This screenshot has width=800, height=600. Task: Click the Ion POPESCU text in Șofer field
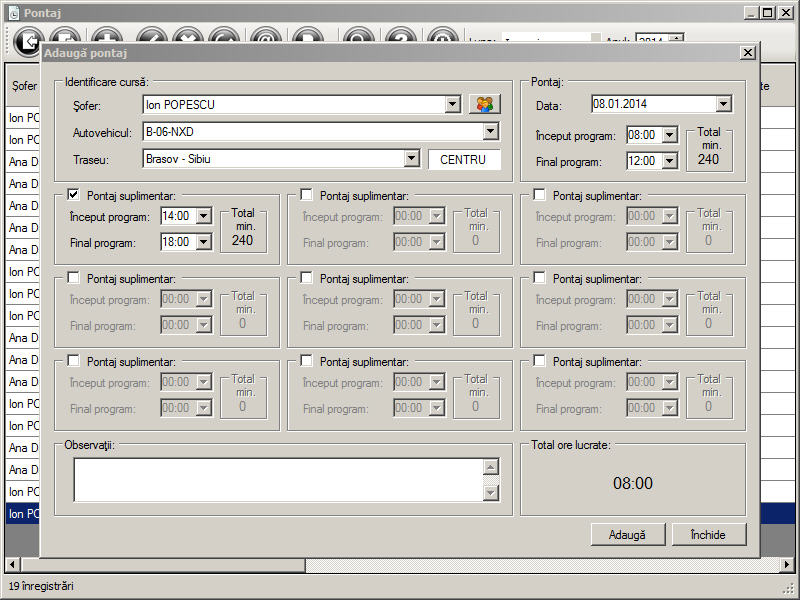coord(180,105)
